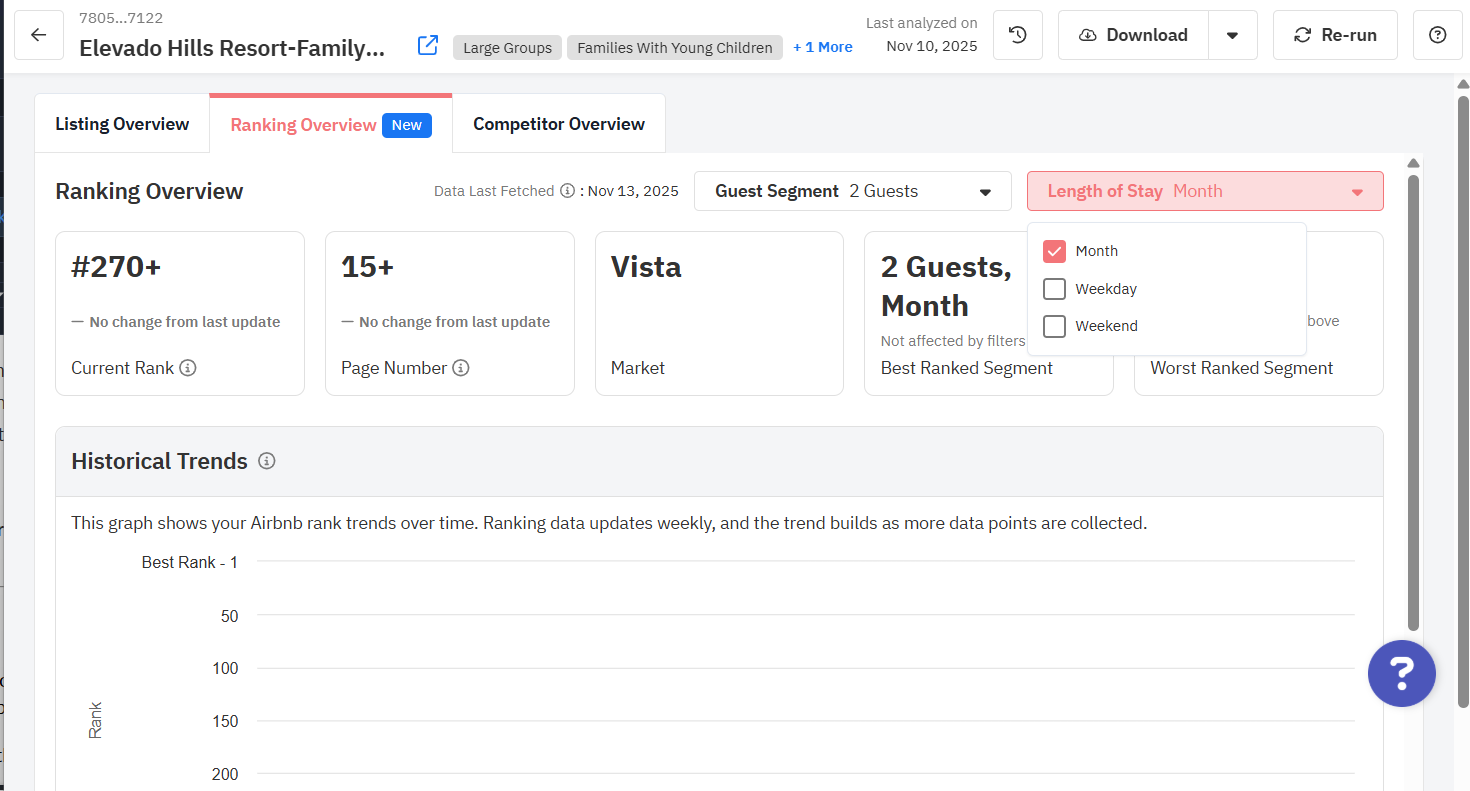Uncheck the Month checkbox
Screen dimensions: 1470x791
coord(1054,251)
